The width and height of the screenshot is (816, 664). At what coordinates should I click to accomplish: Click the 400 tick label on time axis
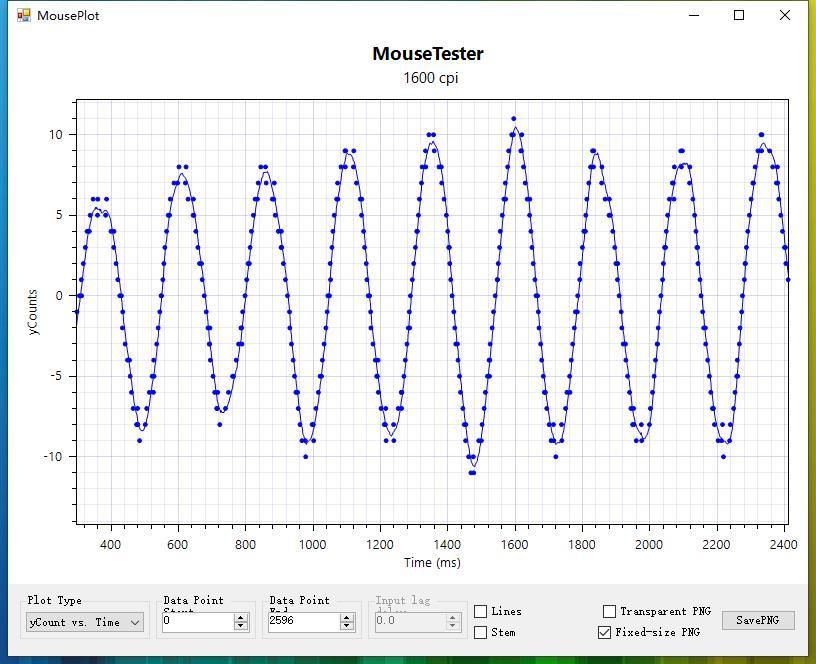pyautogui.click(x=110, y=545)
